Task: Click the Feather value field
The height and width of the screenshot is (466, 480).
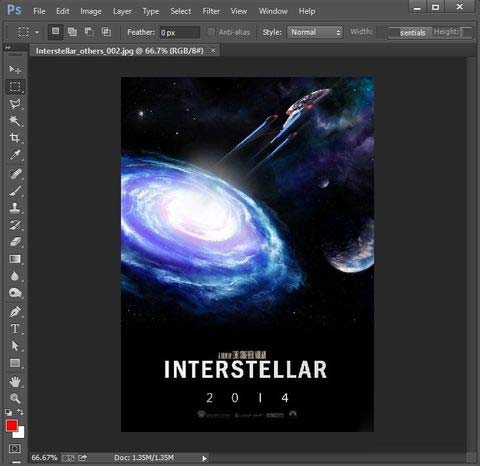Action: click(x=179, y=32)
